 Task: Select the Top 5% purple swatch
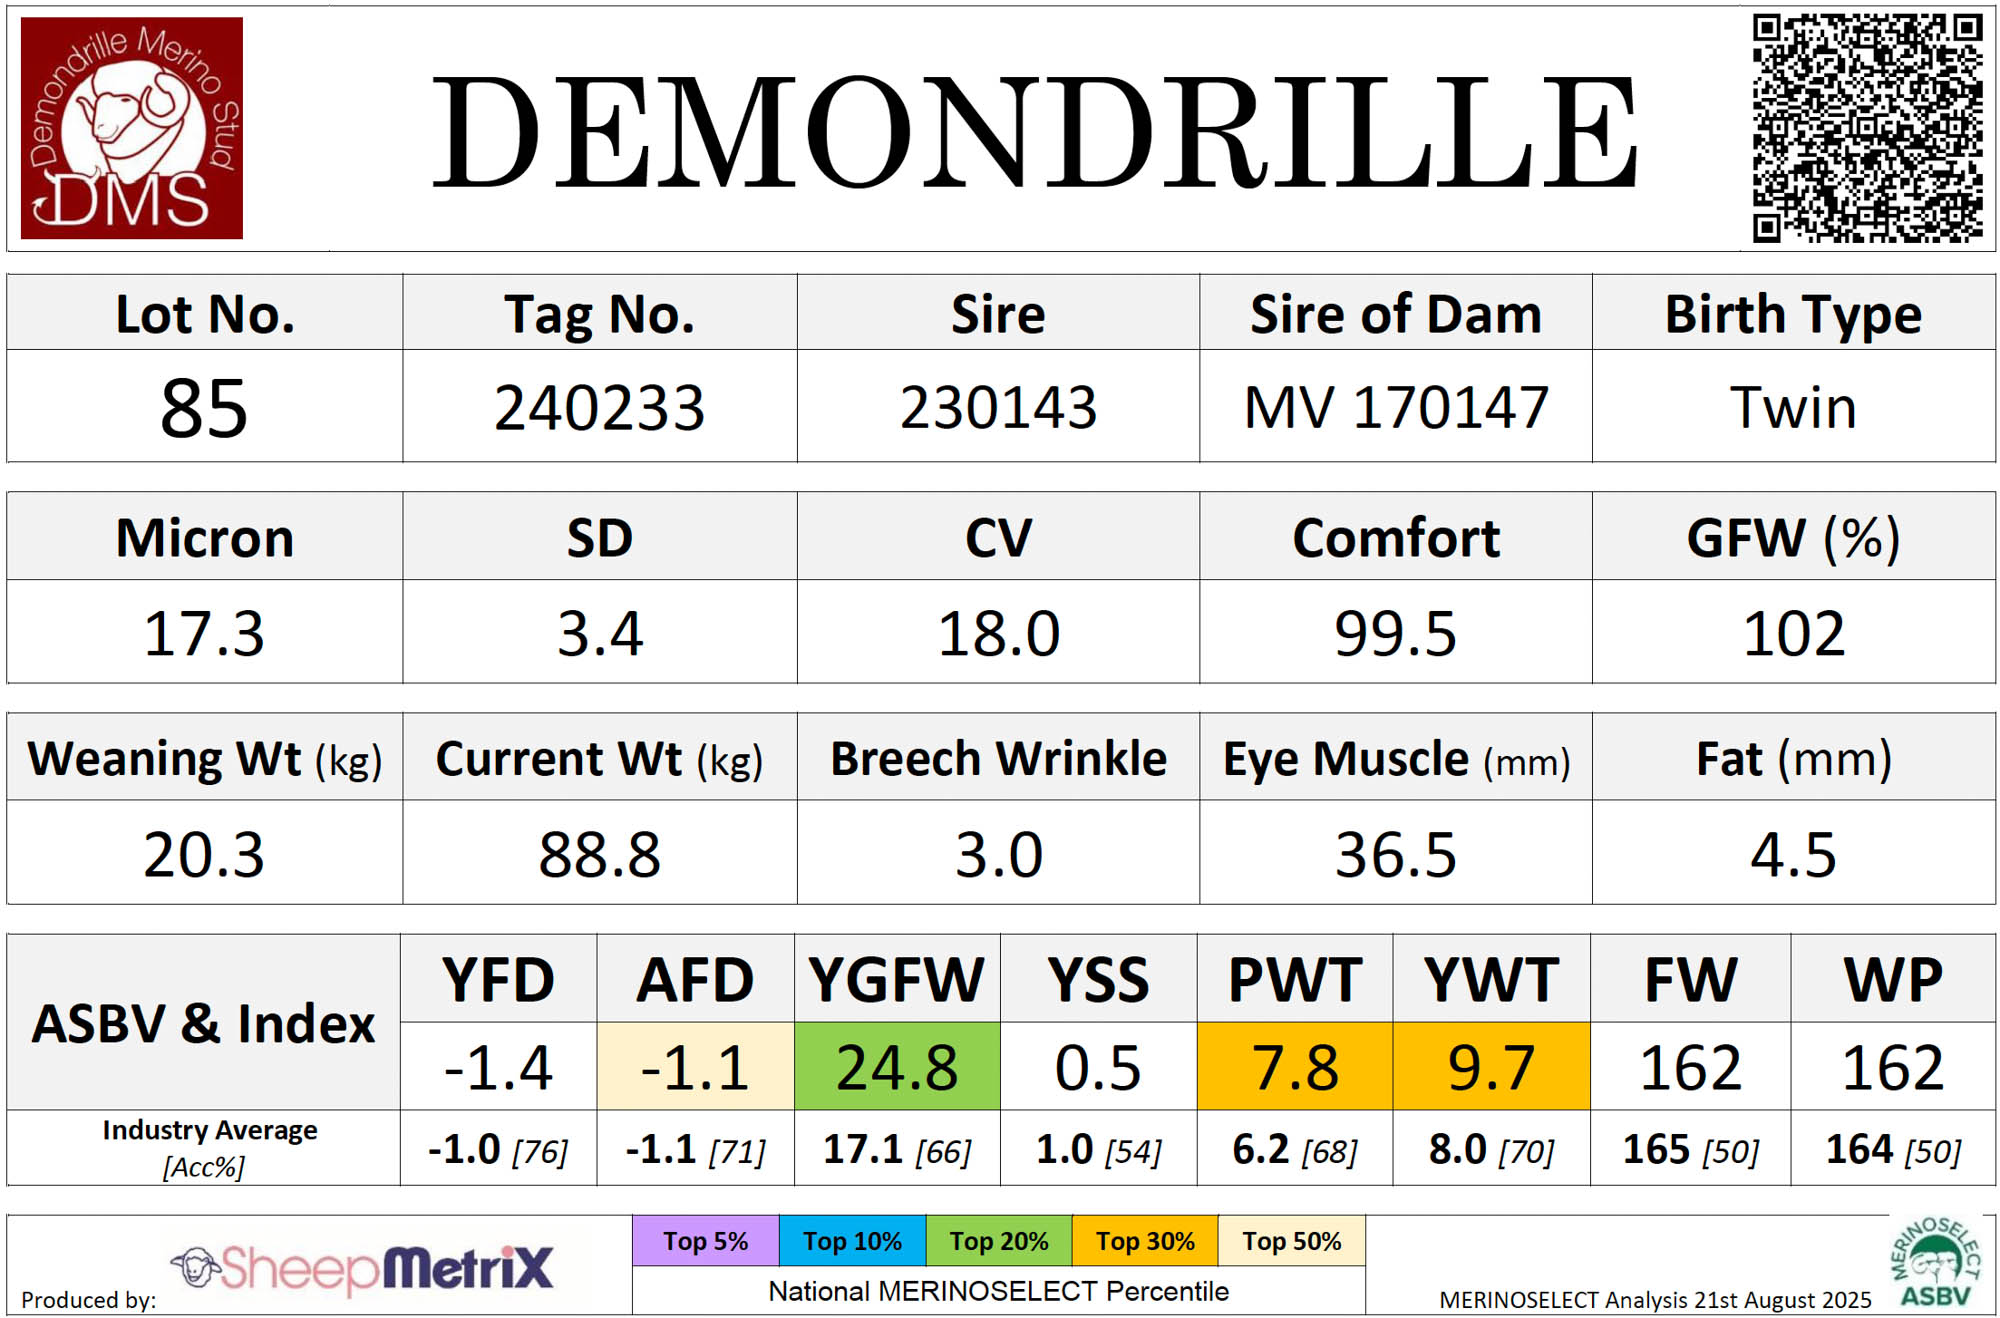705,1241
